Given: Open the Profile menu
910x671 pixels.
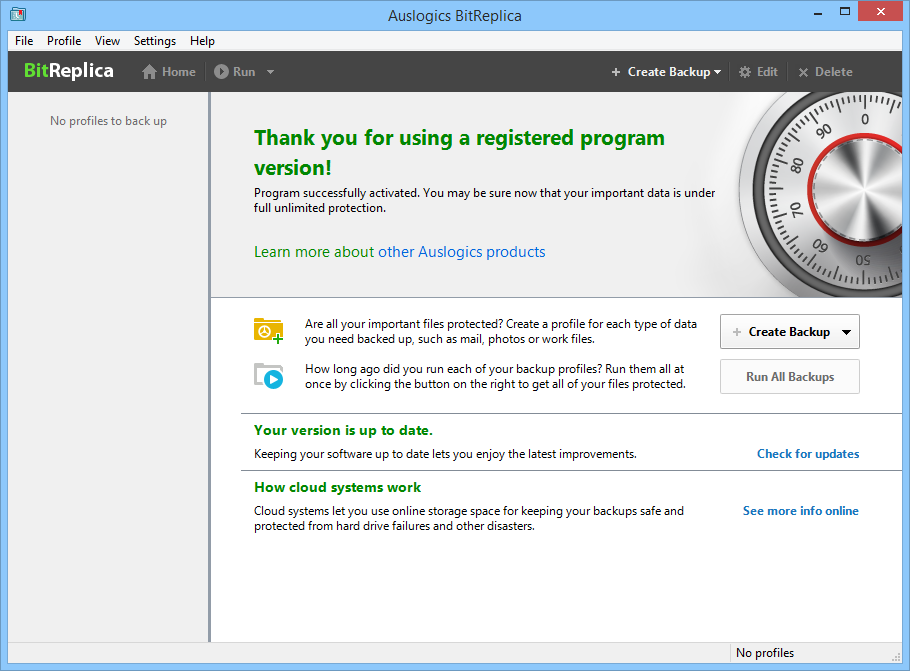Looking at the screenshot, I should point(64,41).
